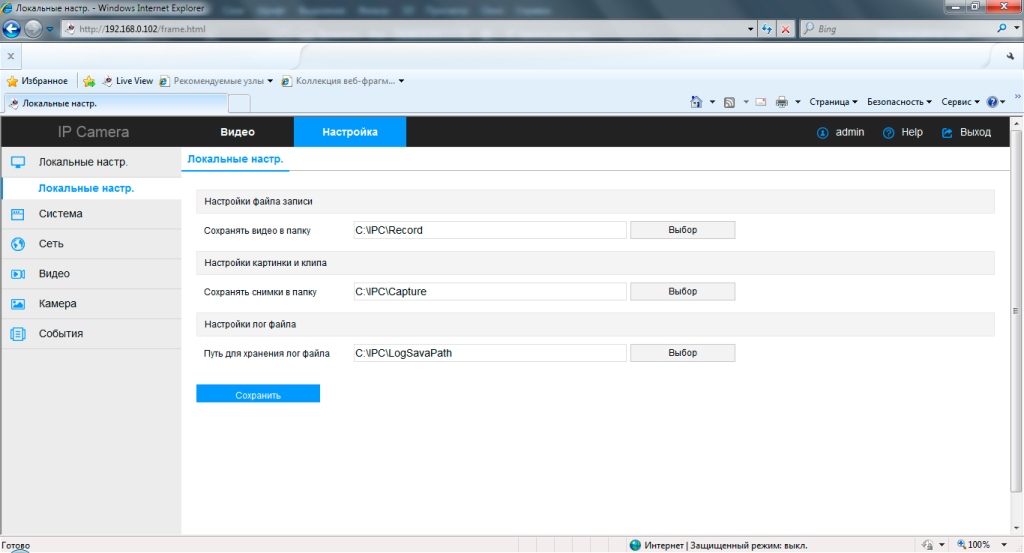Open the Help link in header
This screenshot has width=1024, height=553.
pyautogui.click(x=912, y=132)
